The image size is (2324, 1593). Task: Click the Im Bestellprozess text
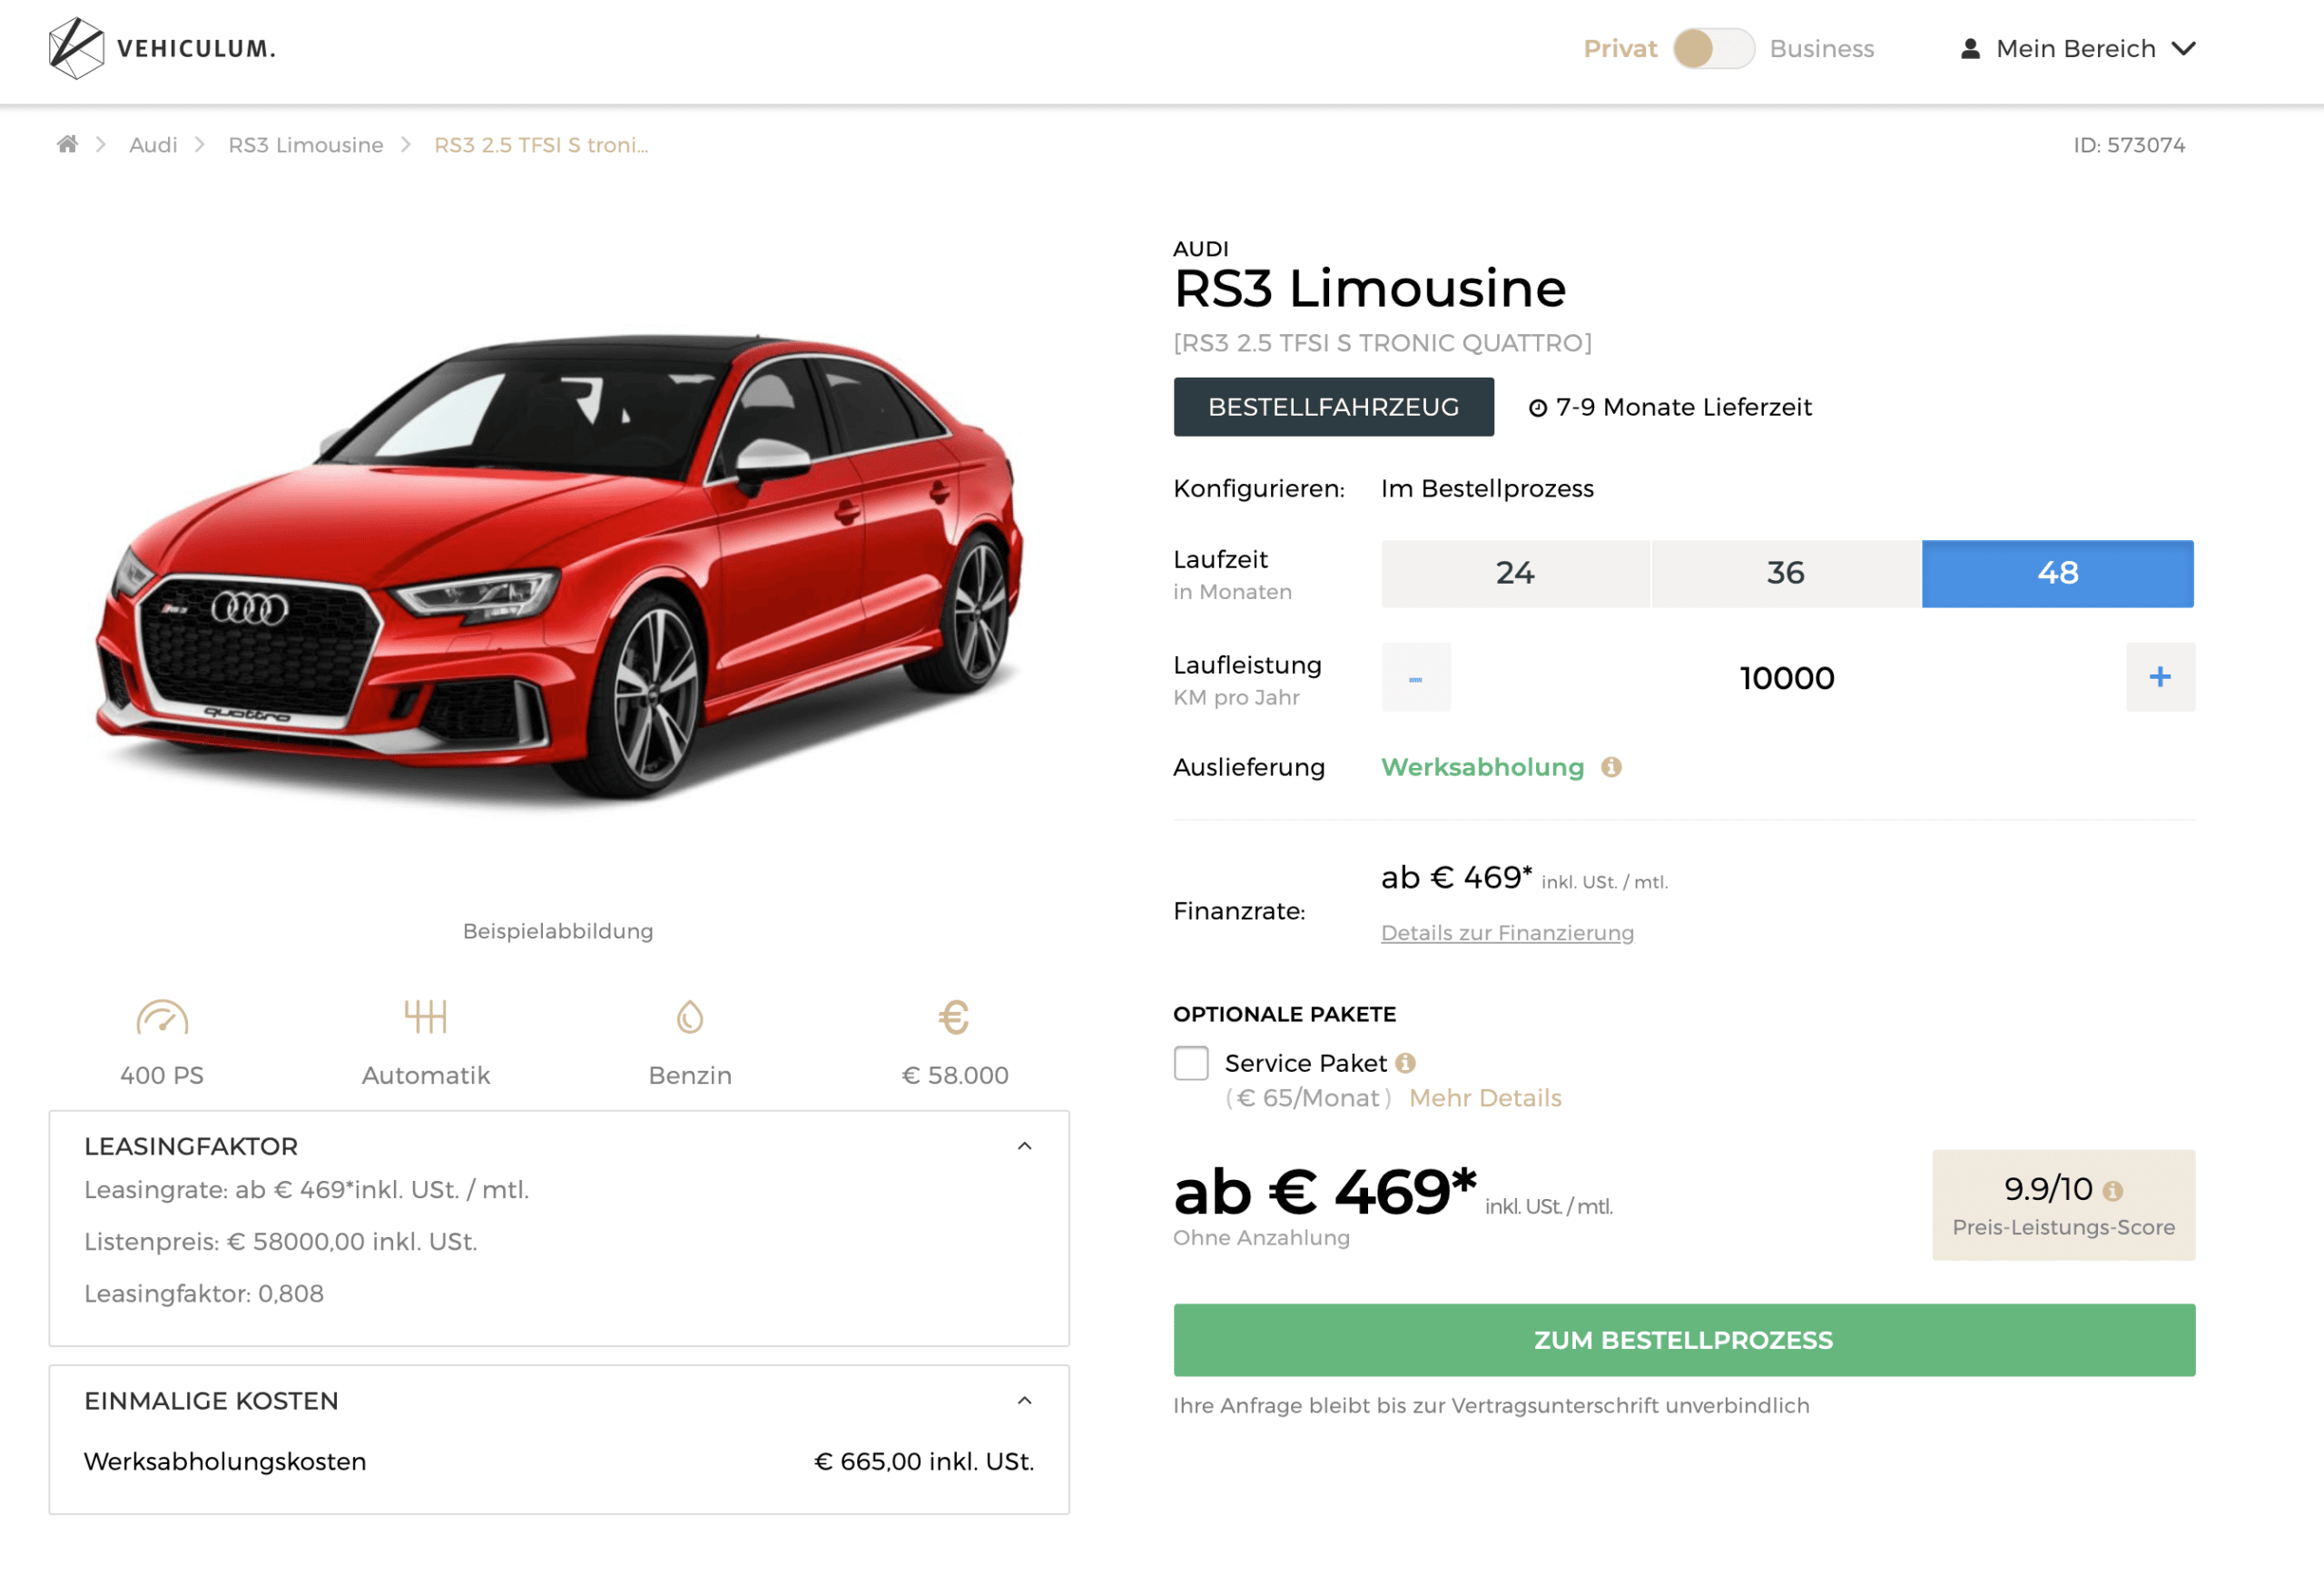(x=1487, y=489)
